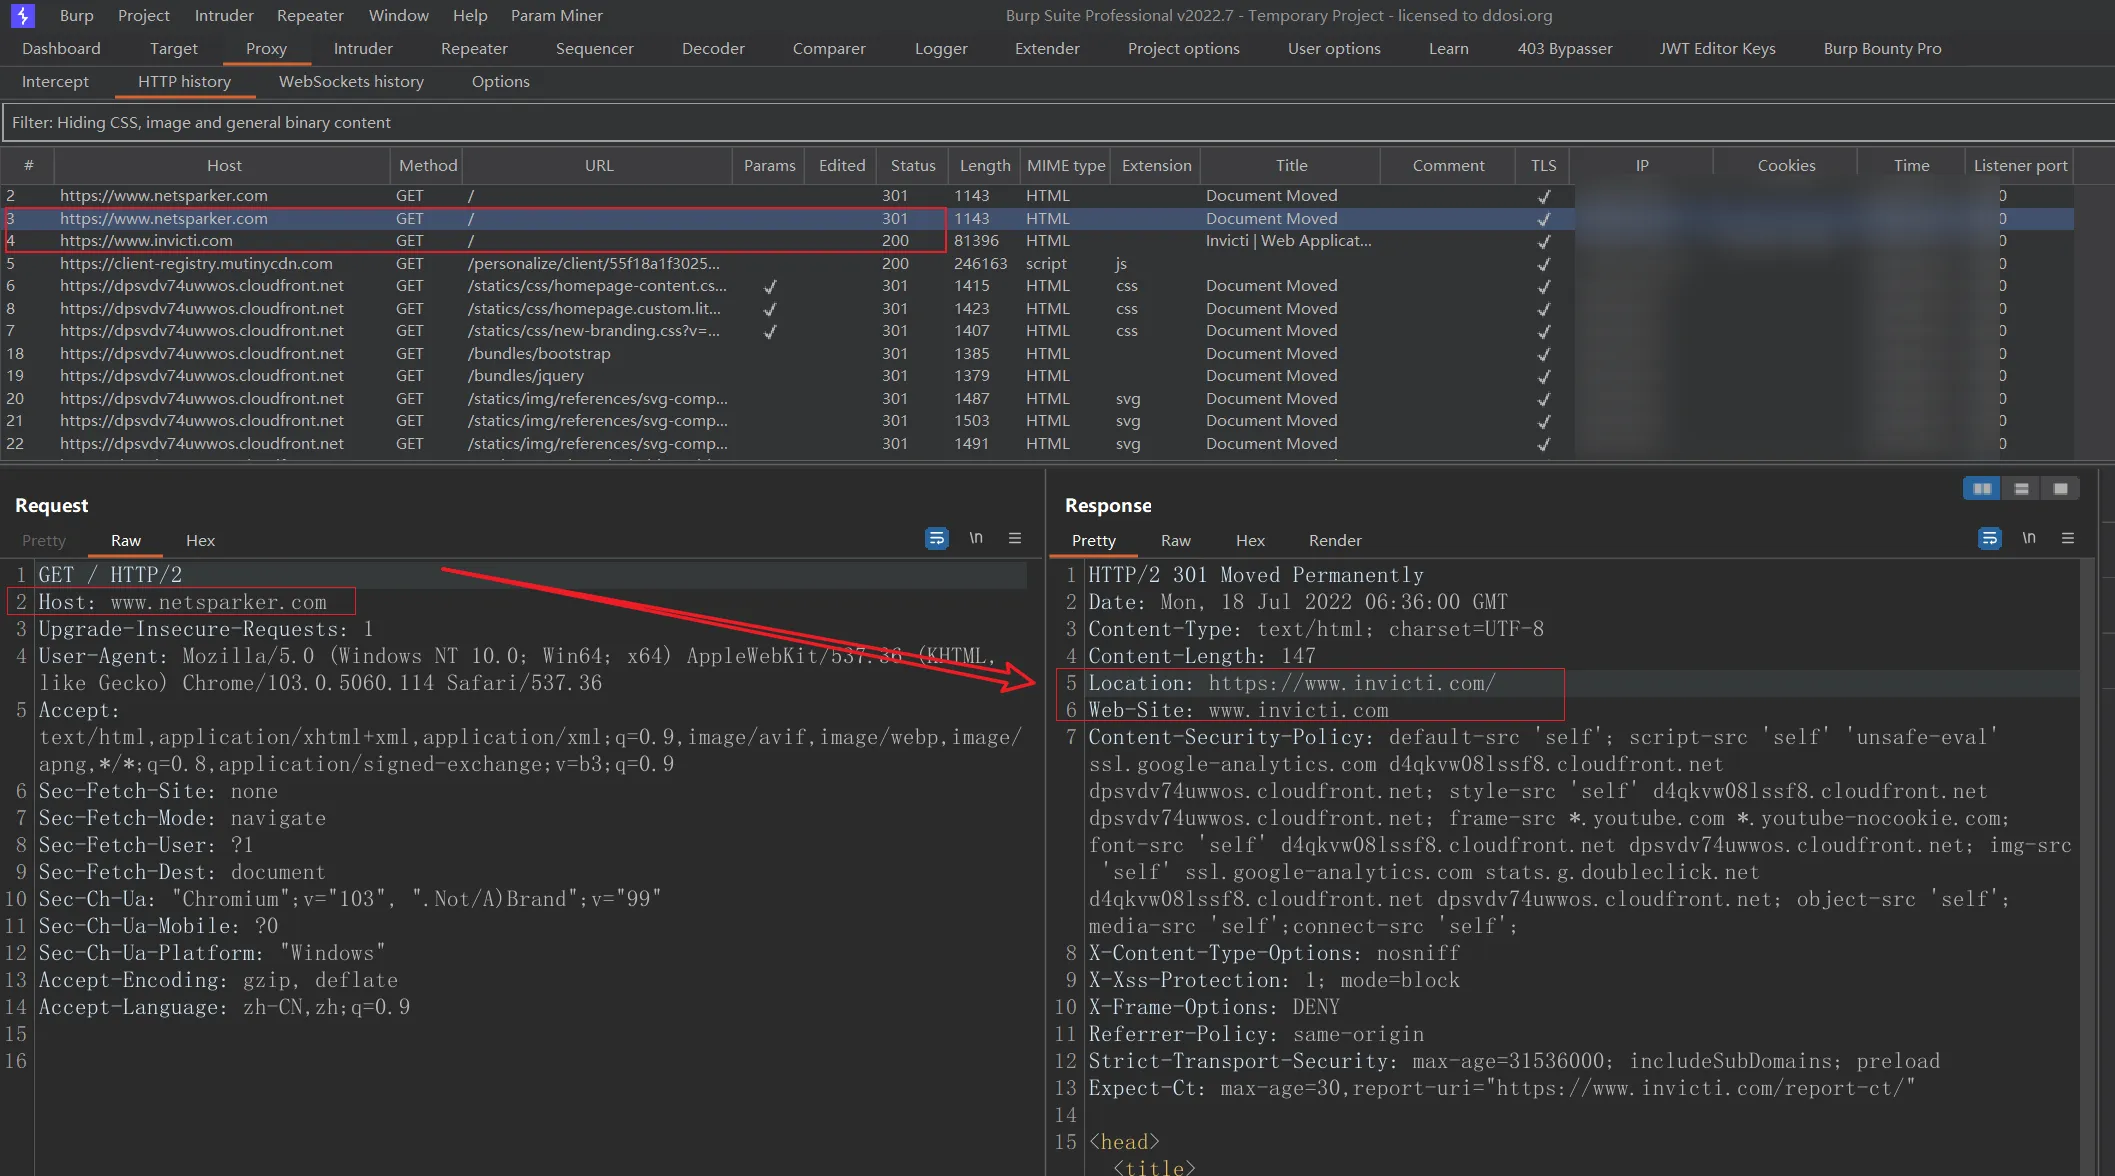Select the Response Raw view tab
The image size is (2115, 1176).
[x=1175, y=540]
